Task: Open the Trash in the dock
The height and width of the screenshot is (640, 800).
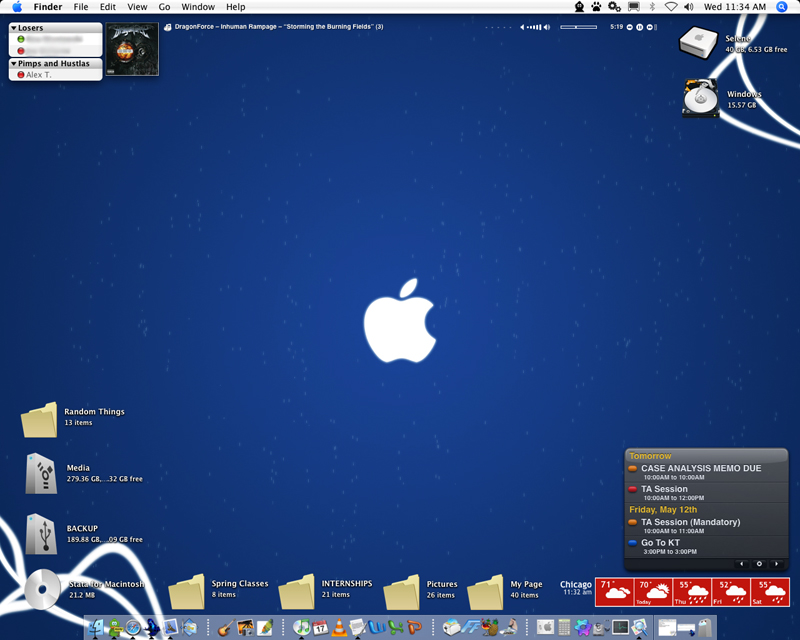Action: 705,627
